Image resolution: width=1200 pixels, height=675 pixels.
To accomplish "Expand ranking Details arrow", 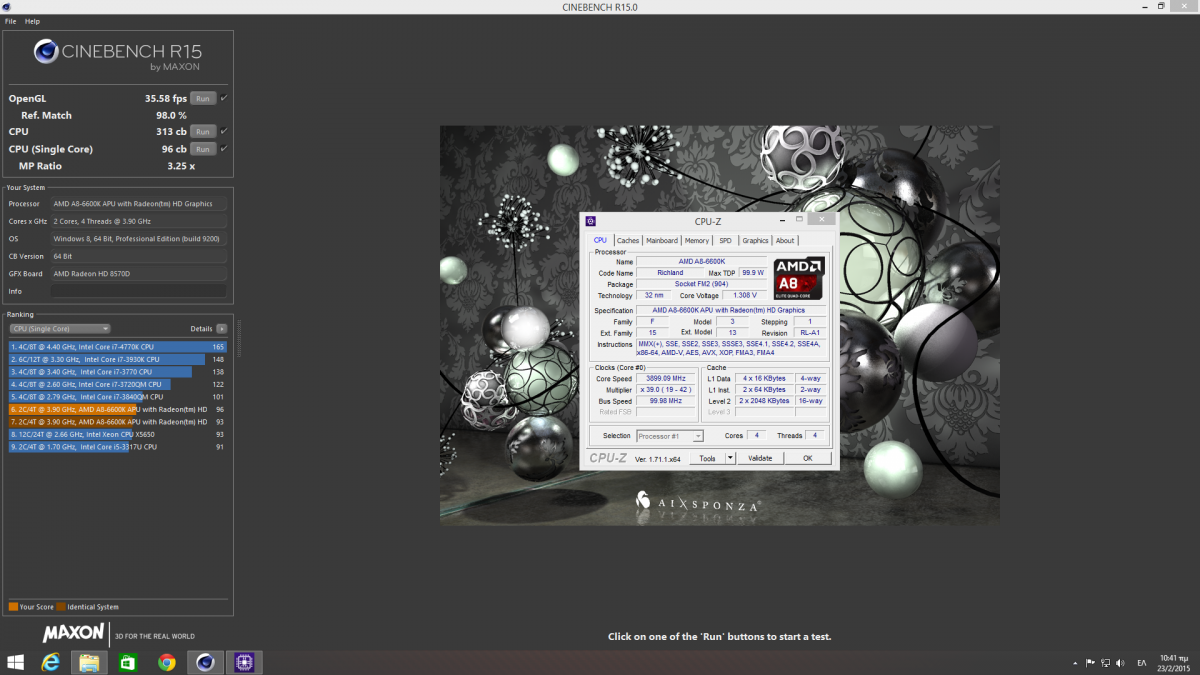I will 222,328.
